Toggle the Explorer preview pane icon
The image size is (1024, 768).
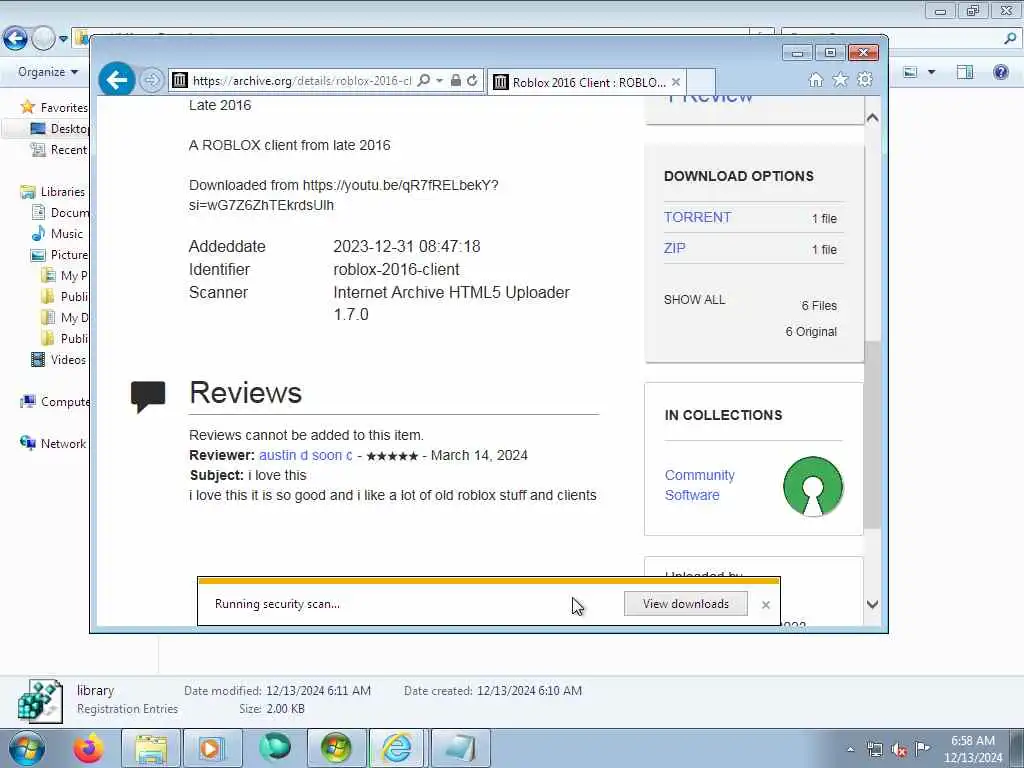pos(965,72)
